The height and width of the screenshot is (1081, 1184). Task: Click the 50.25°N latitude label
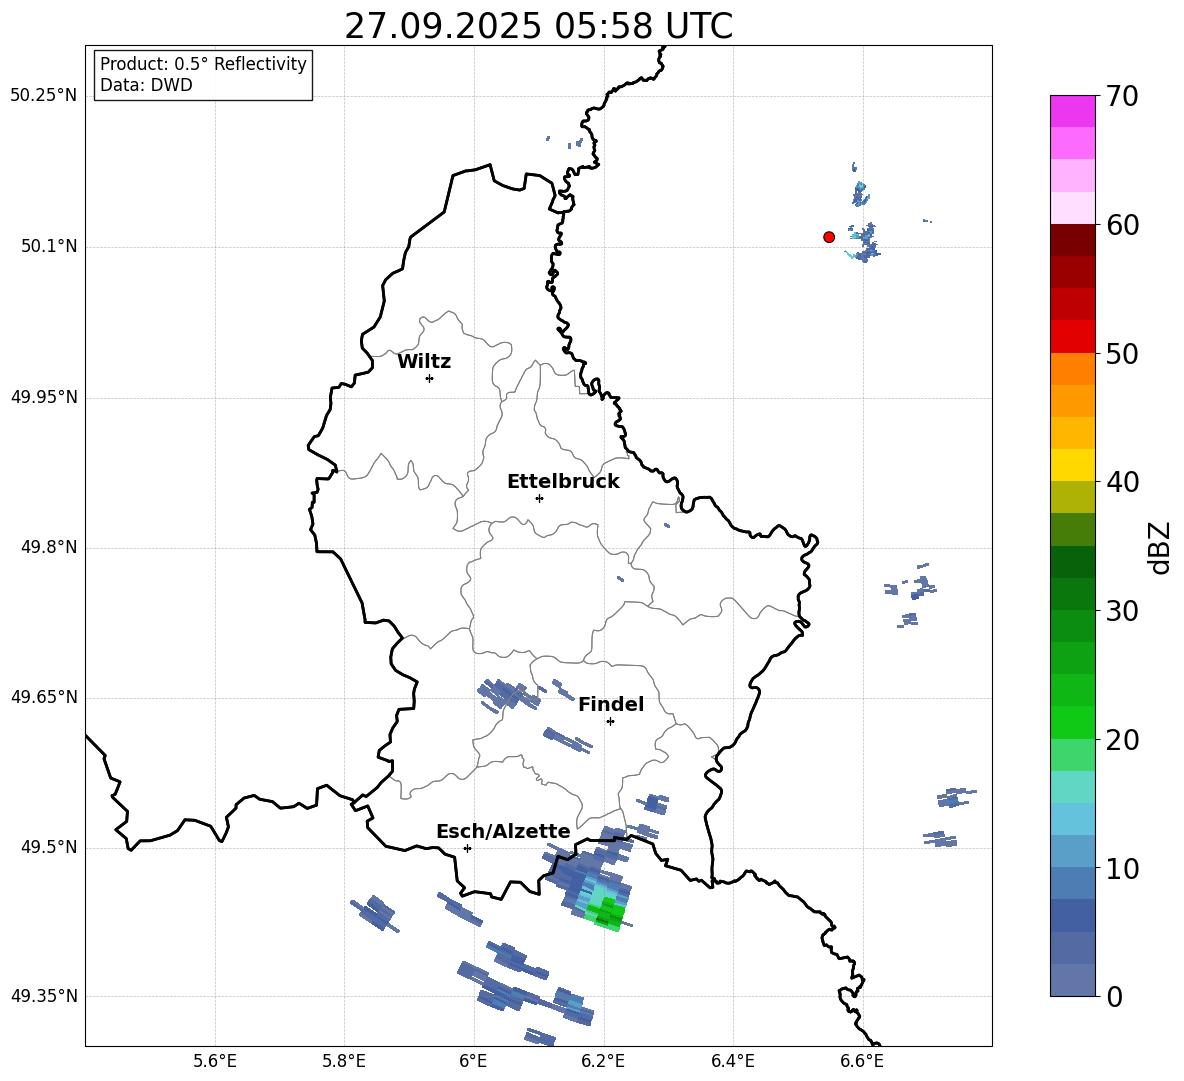(43, 96)
